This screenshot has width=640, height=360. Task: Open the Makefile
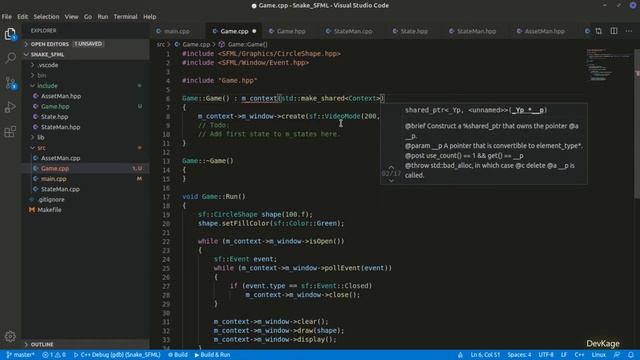[x=86, y=210]
